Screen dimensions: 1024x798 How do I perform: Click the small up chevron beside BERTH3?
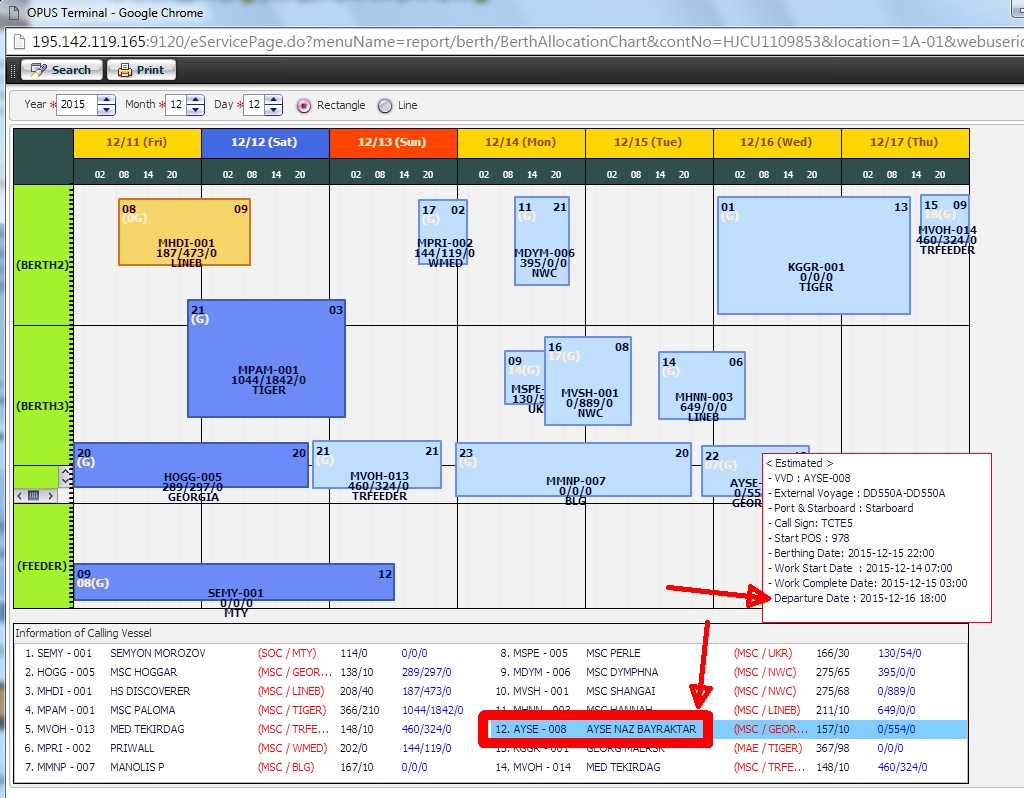click(67, 472)
